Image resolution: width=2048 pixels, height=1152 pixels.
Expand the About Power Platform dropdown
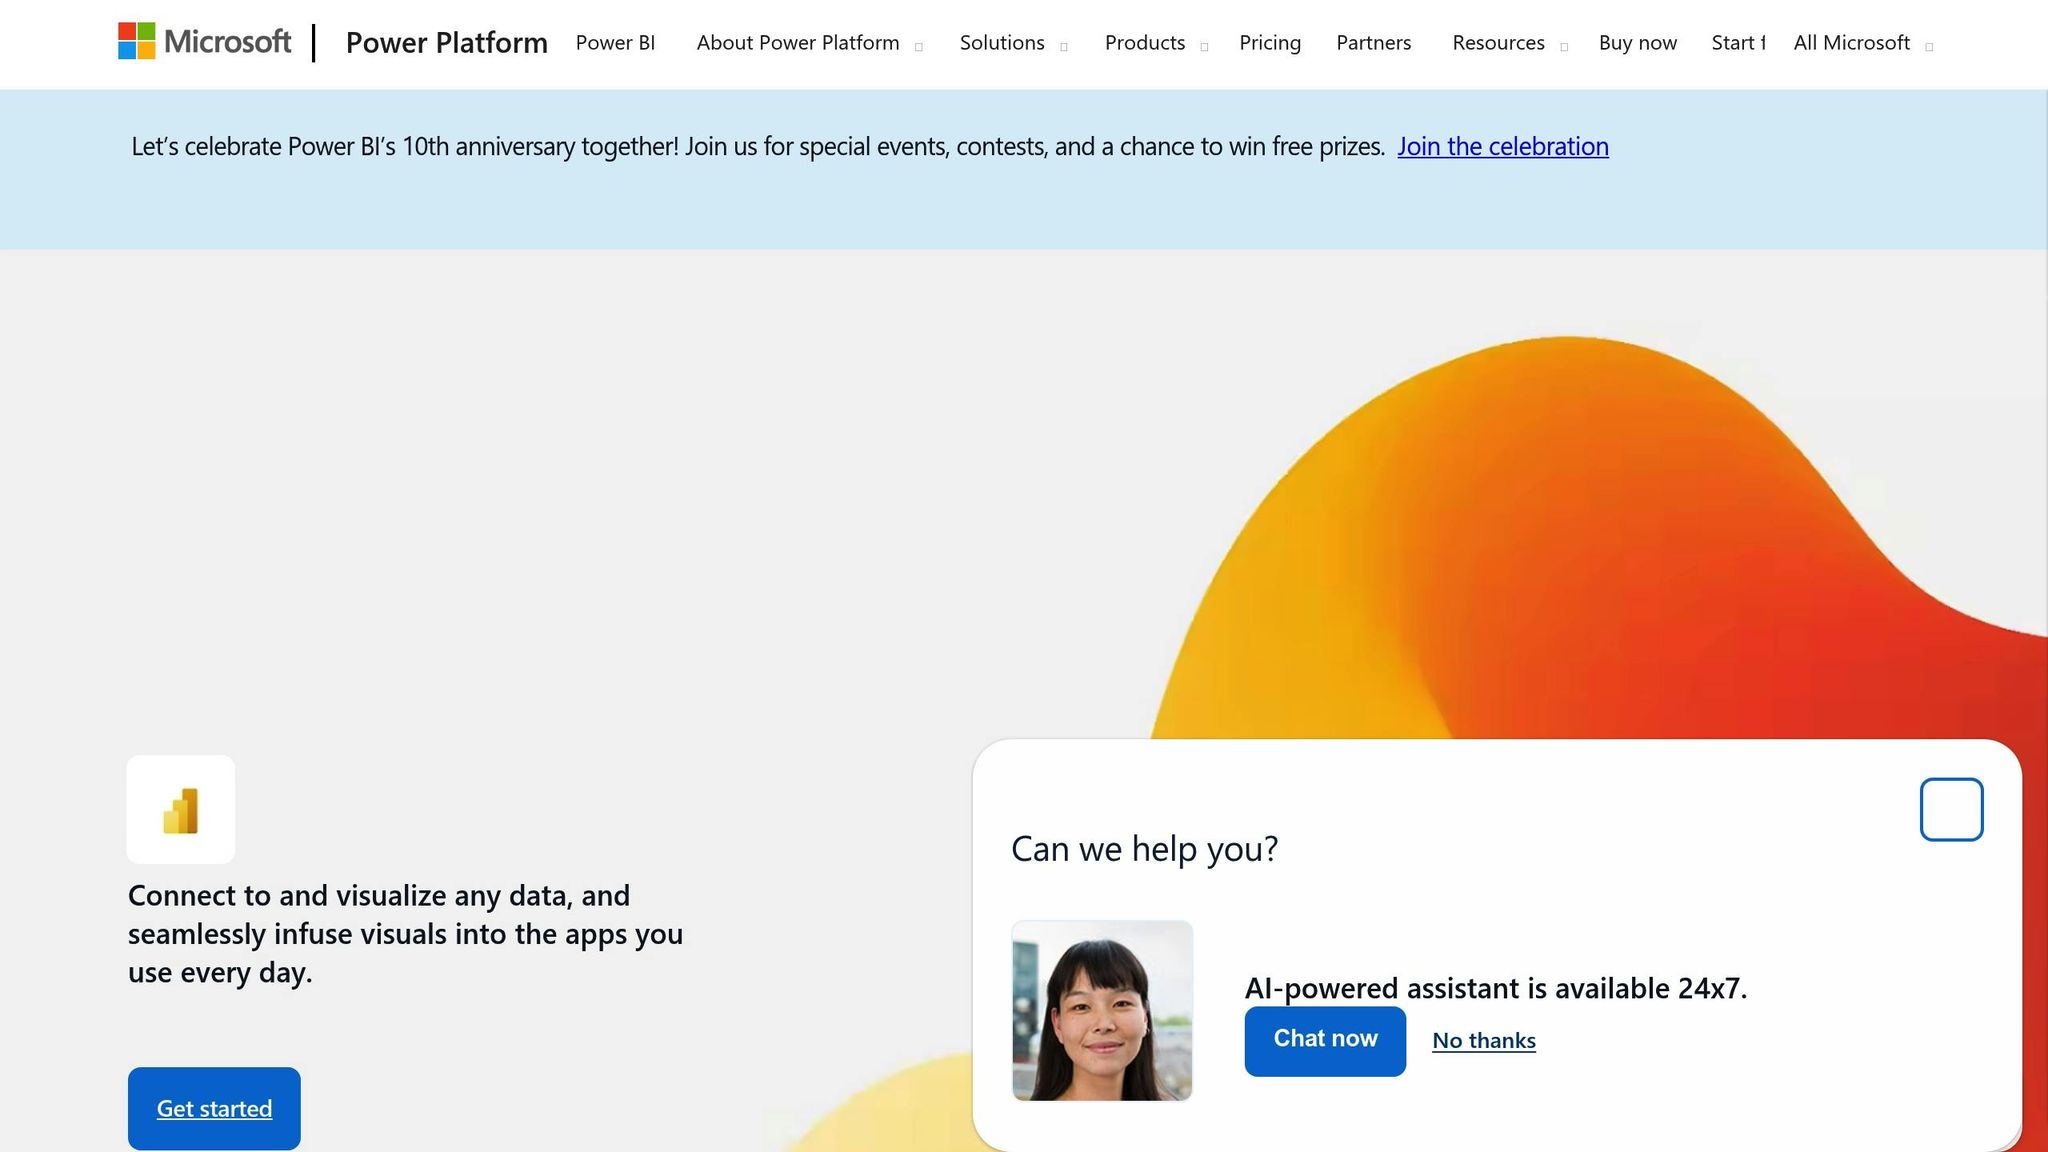(x=797, y=42)
